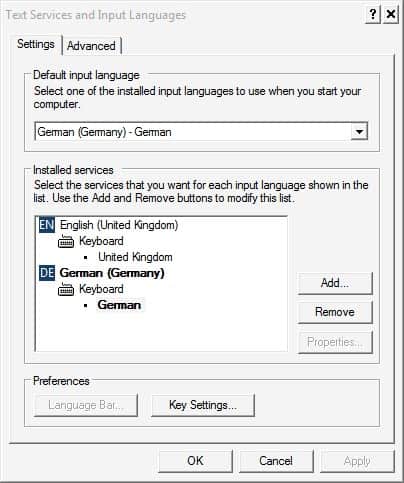
Task: Close the Text Services dialog
Action: pyautogui.click(x=391, y=15)
